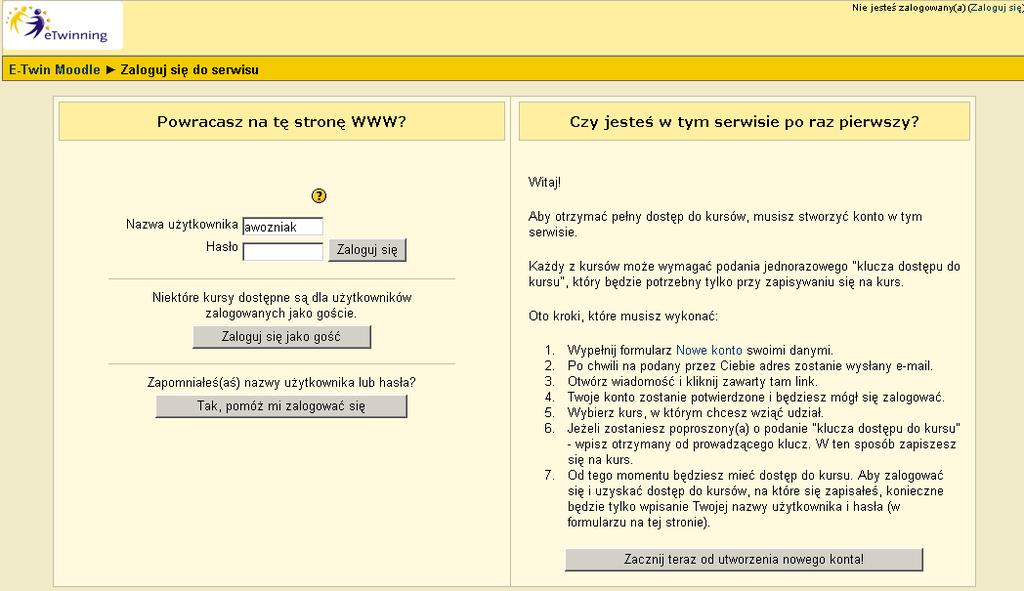1024x591 pixels.
Task: Click step 4 text Twoje konto zostanie potwierdzone
Action: tap(756, 397)
